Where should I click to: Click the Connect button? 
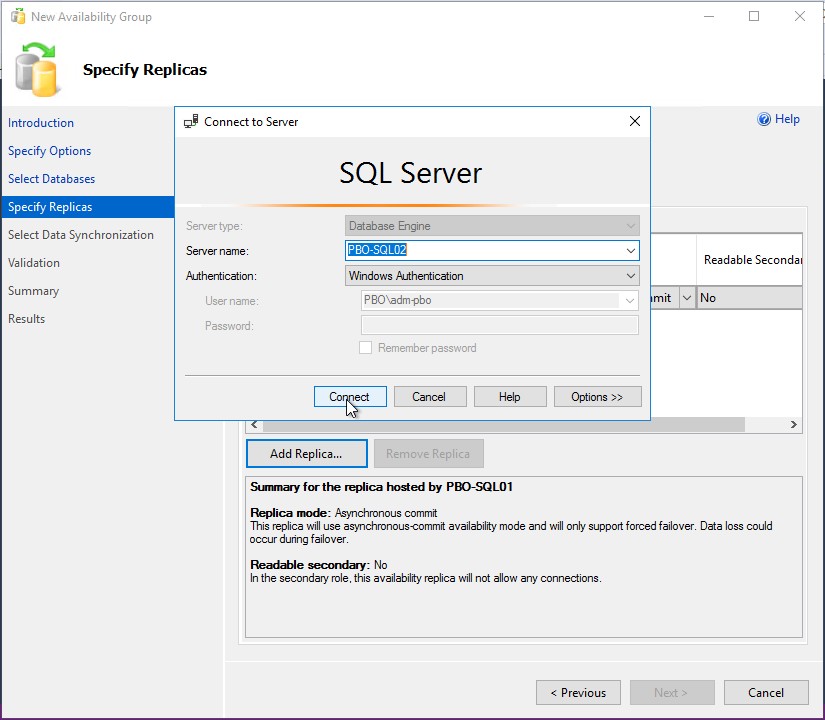[350, 397]
